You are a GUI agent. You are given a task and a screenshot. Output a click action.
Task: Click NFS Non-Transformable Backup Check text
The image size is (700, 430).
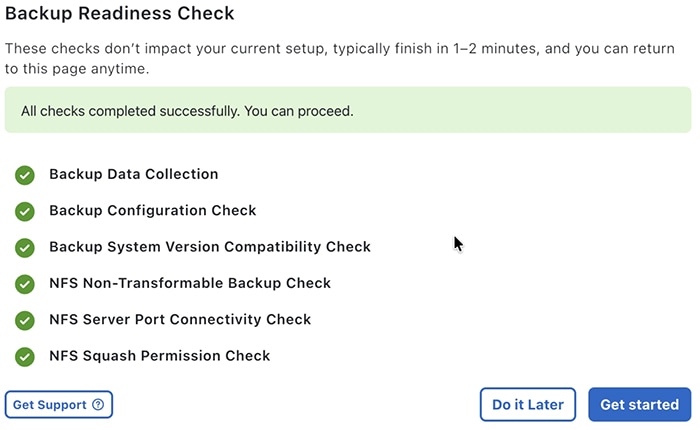pos(189,284)
